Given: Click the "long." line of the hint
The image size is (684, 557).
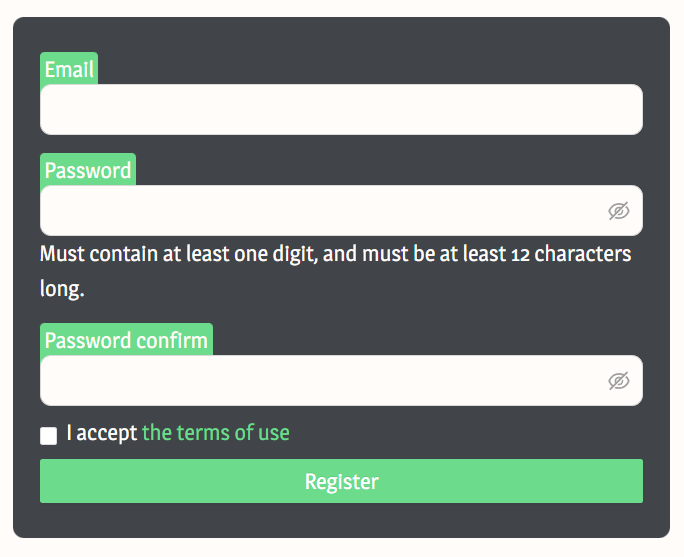Looking at the screenshot, I should point(62,290).
